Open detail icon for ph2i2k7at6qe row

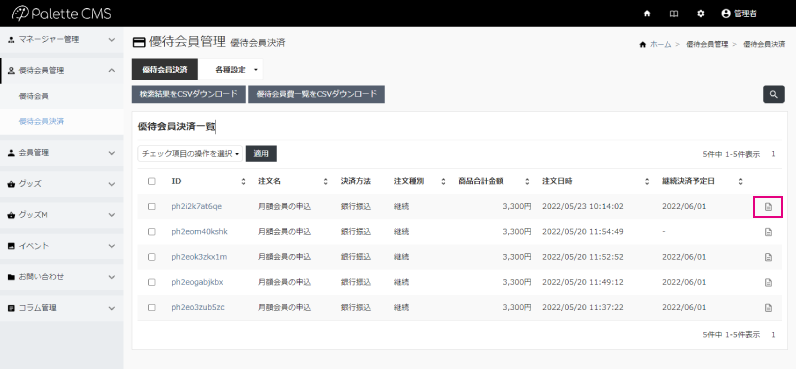[768, 207]
